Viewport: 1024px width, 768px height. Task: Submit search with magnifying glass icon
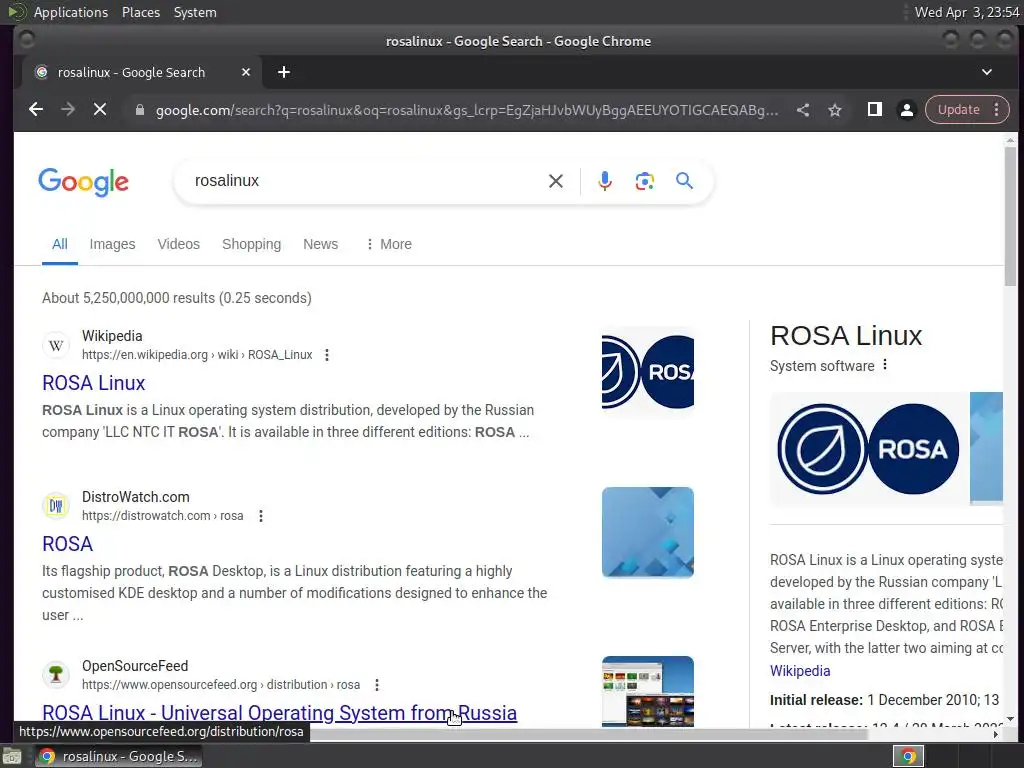pyautogui.click(x=684, y=181)
